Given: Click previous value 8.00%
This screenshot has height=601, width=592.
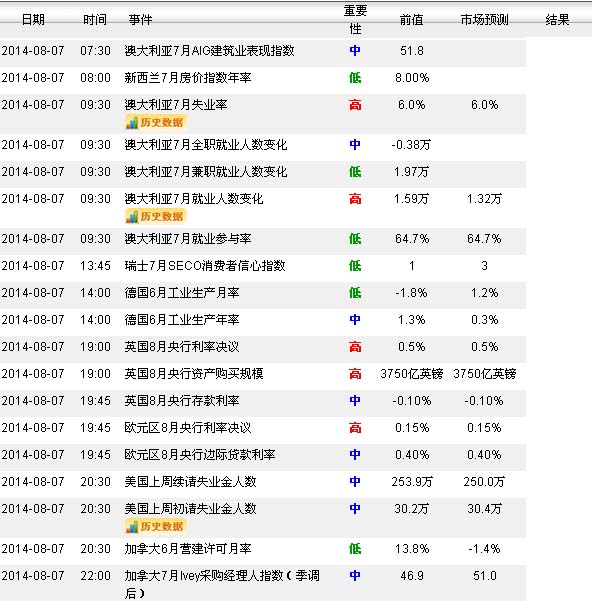Looking at the screenshot, I should click(x=412, y=78).
